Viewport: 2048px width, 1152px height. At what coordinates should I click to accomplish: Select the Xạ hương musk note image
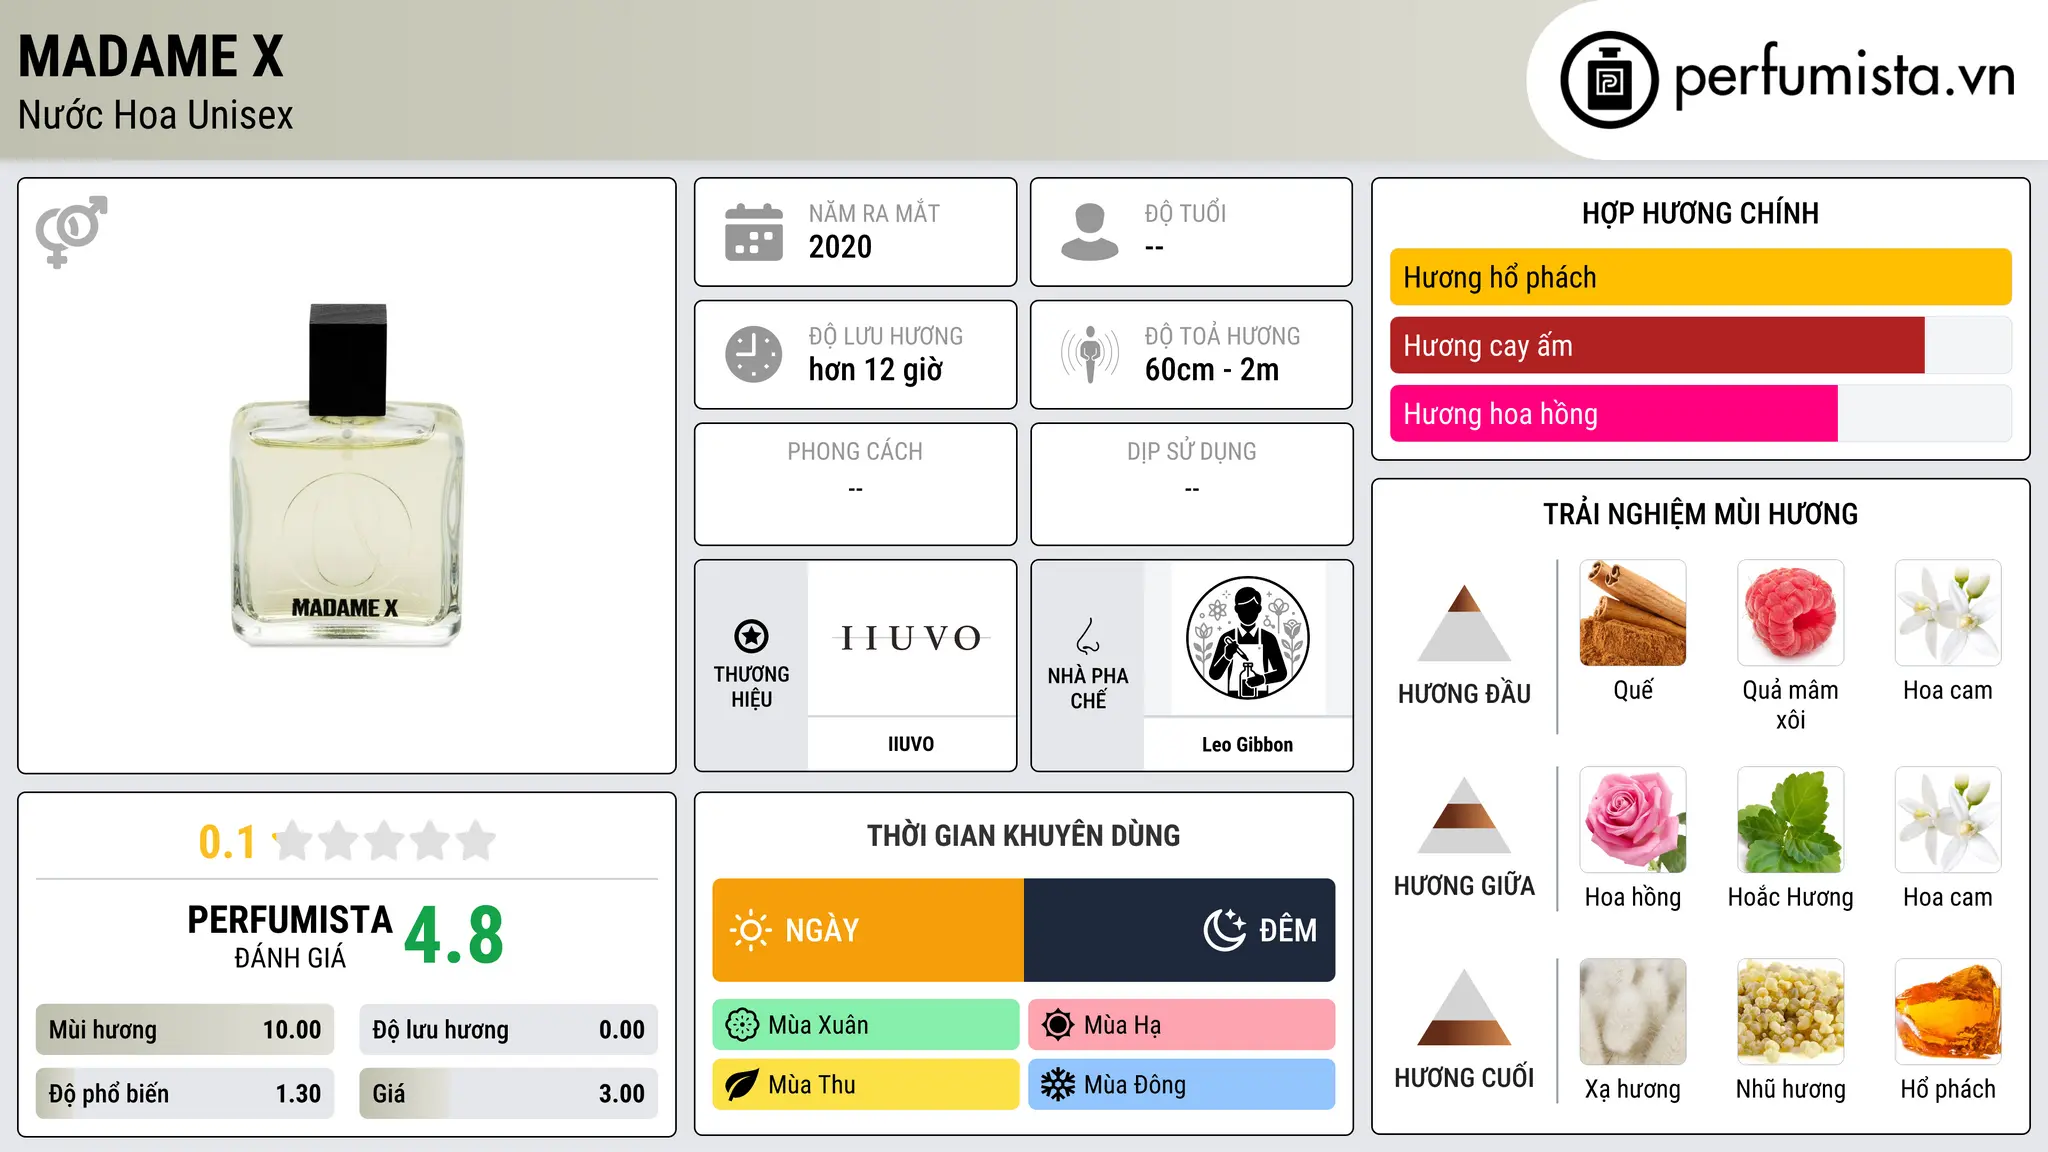click(1633, 1012)
